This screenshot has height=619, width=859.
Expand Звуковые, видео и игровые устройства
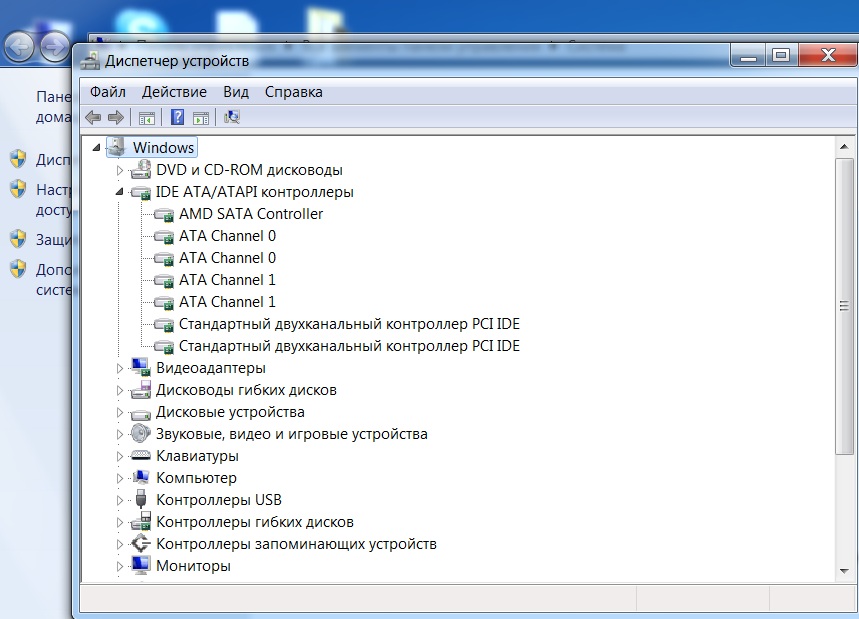120,434
